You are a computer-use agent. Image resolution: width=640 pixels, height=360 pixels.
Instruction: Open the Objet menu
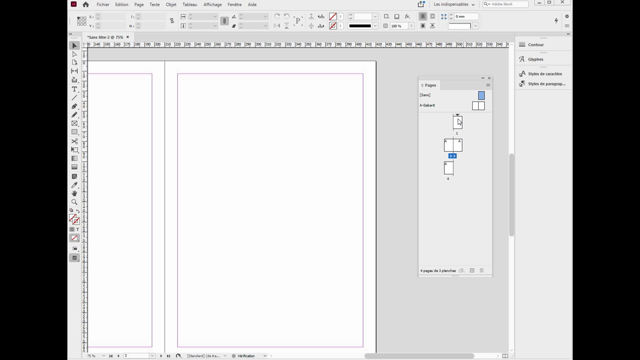[171, 4]
